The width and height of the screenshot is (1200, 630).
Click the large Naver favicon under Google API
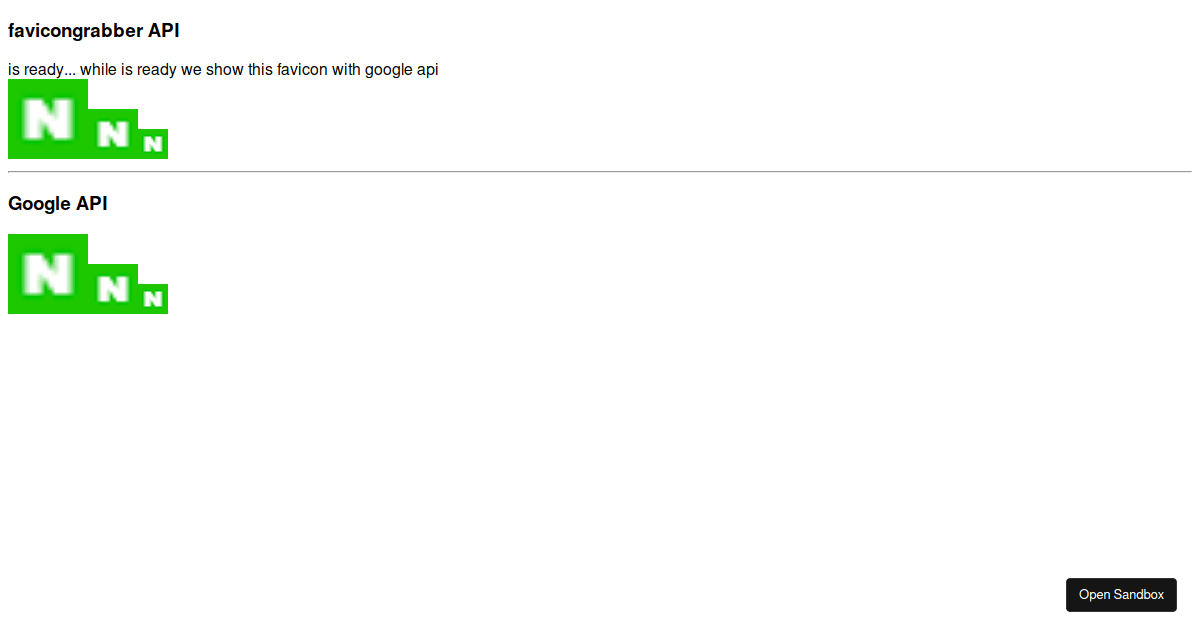coord(47,273)
